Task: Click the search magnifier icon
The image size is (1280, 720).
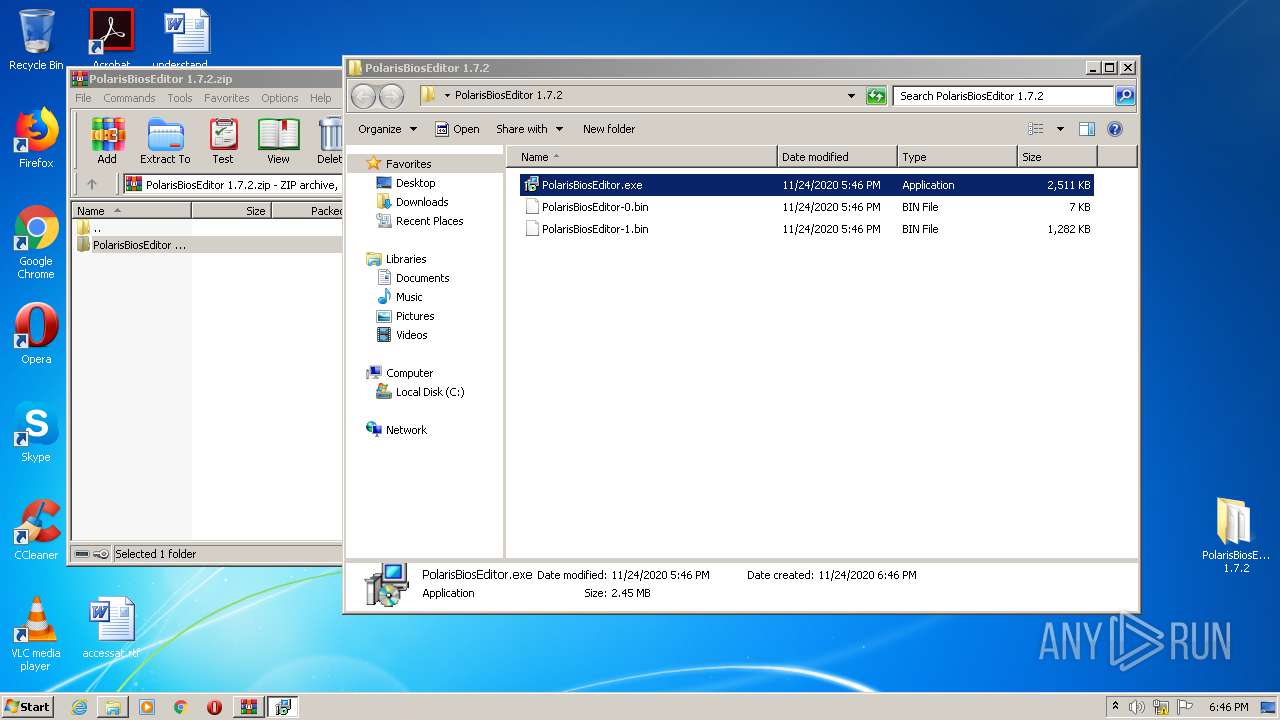Action: [1125, 96]
